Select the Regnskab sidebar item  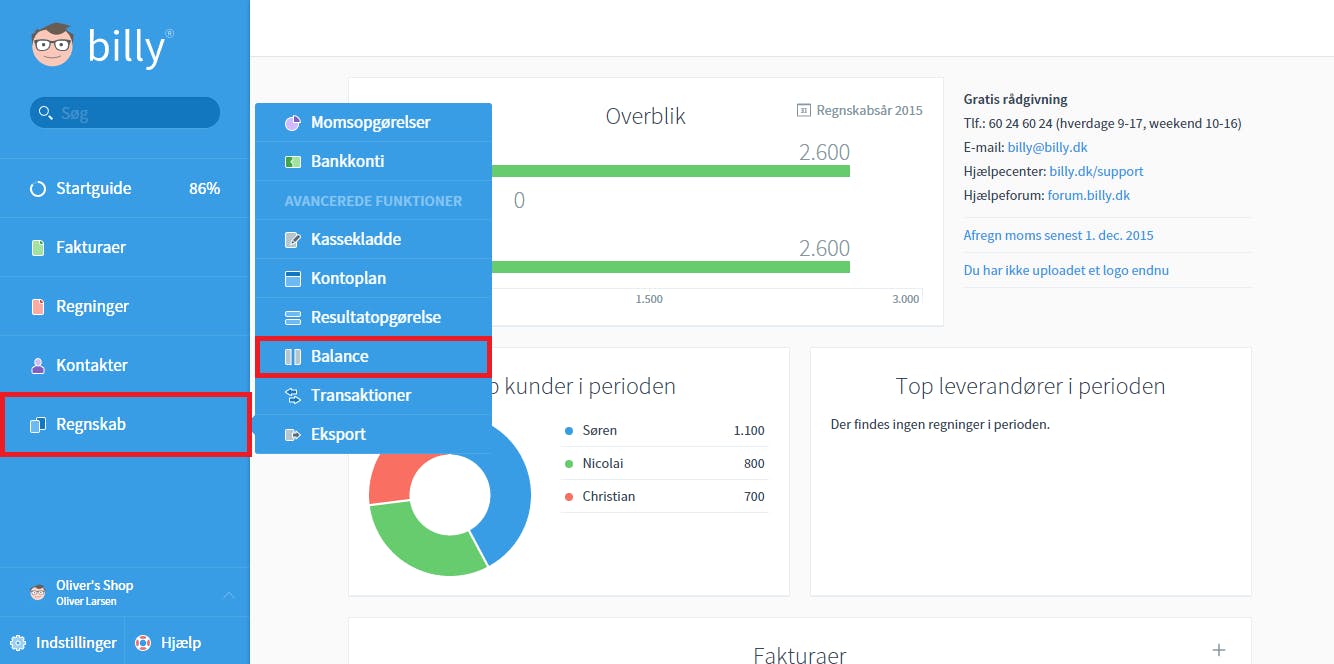tap(125, 425)
